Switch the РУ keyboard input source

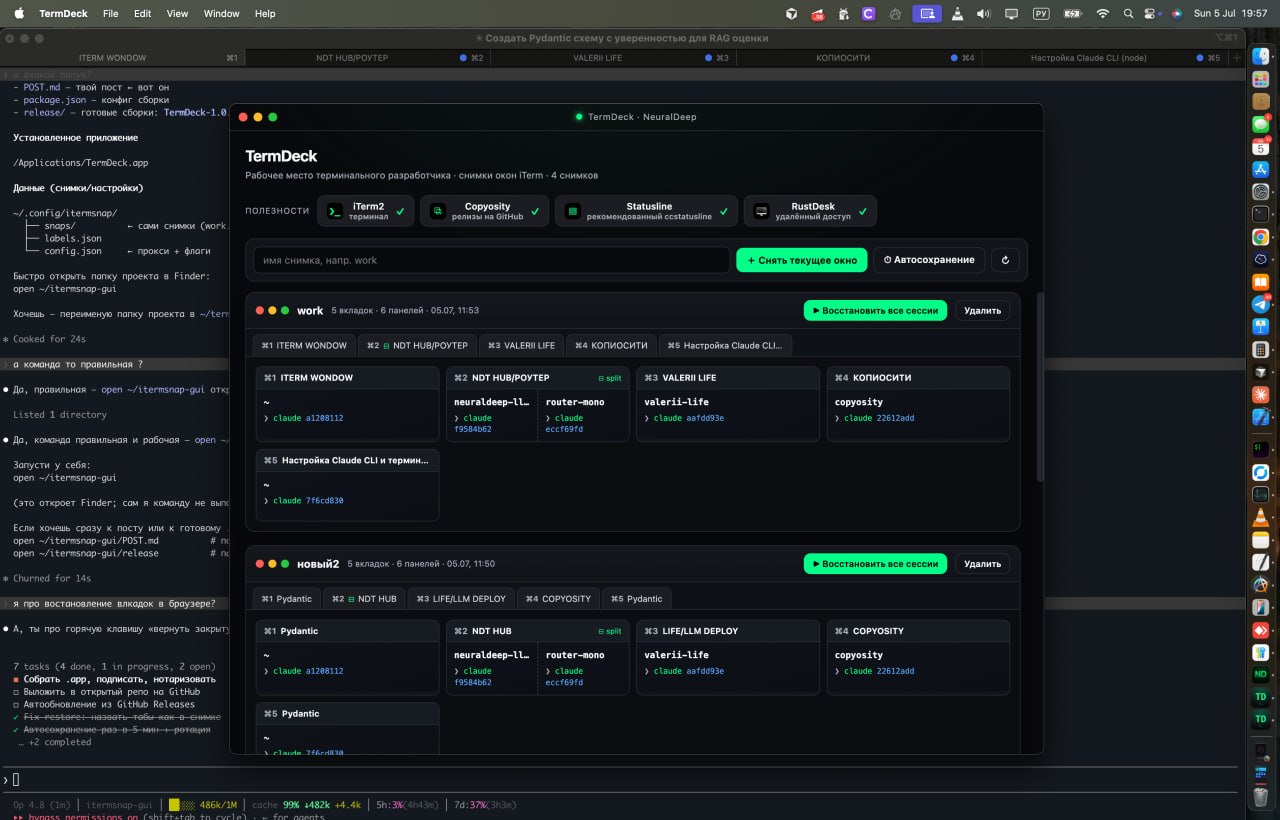(1040, 14)
